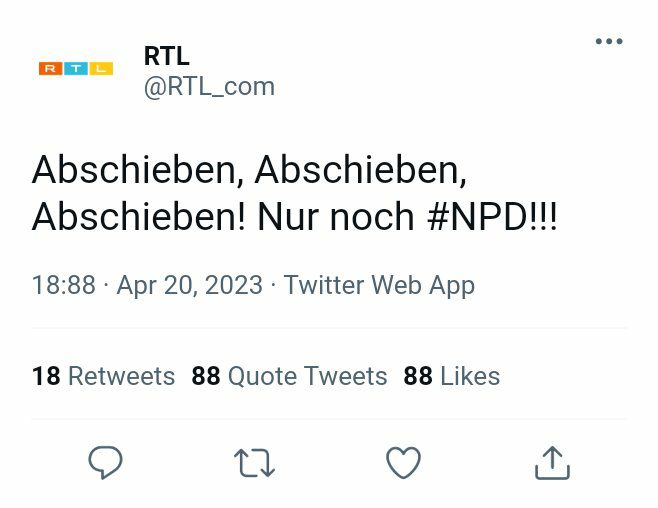Open the share tweet icon
This screenshot has height=508, width=658.
[x=551, y=463]
